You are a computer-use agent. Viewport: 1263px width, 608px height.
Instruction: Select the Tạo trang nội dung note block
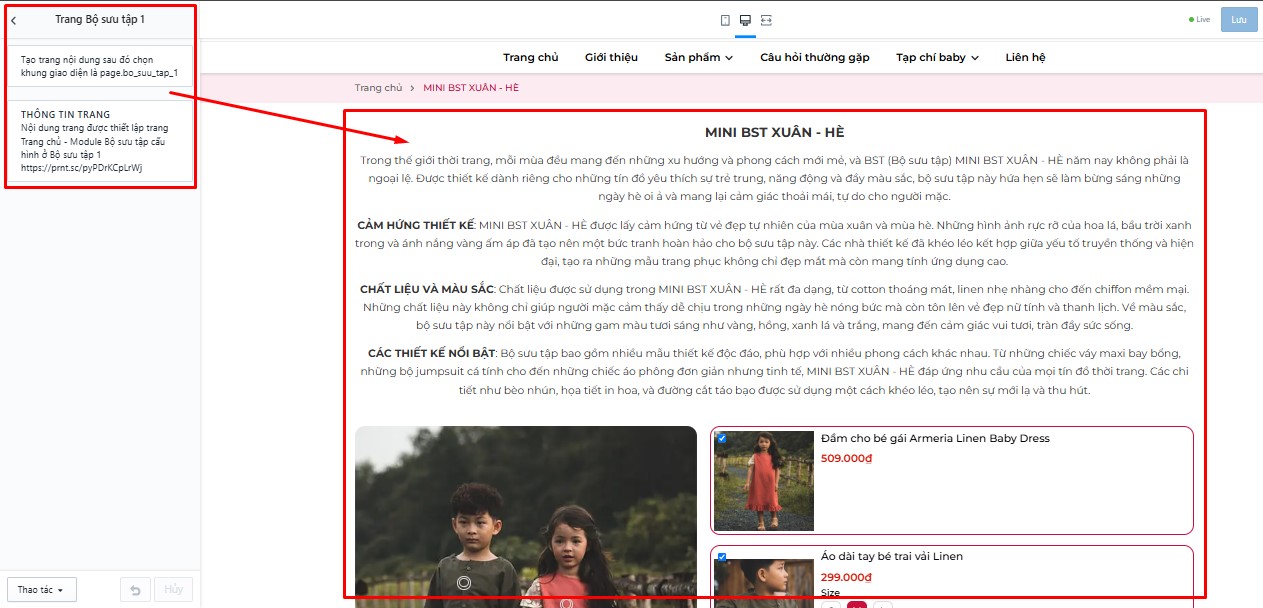(100, 67)
